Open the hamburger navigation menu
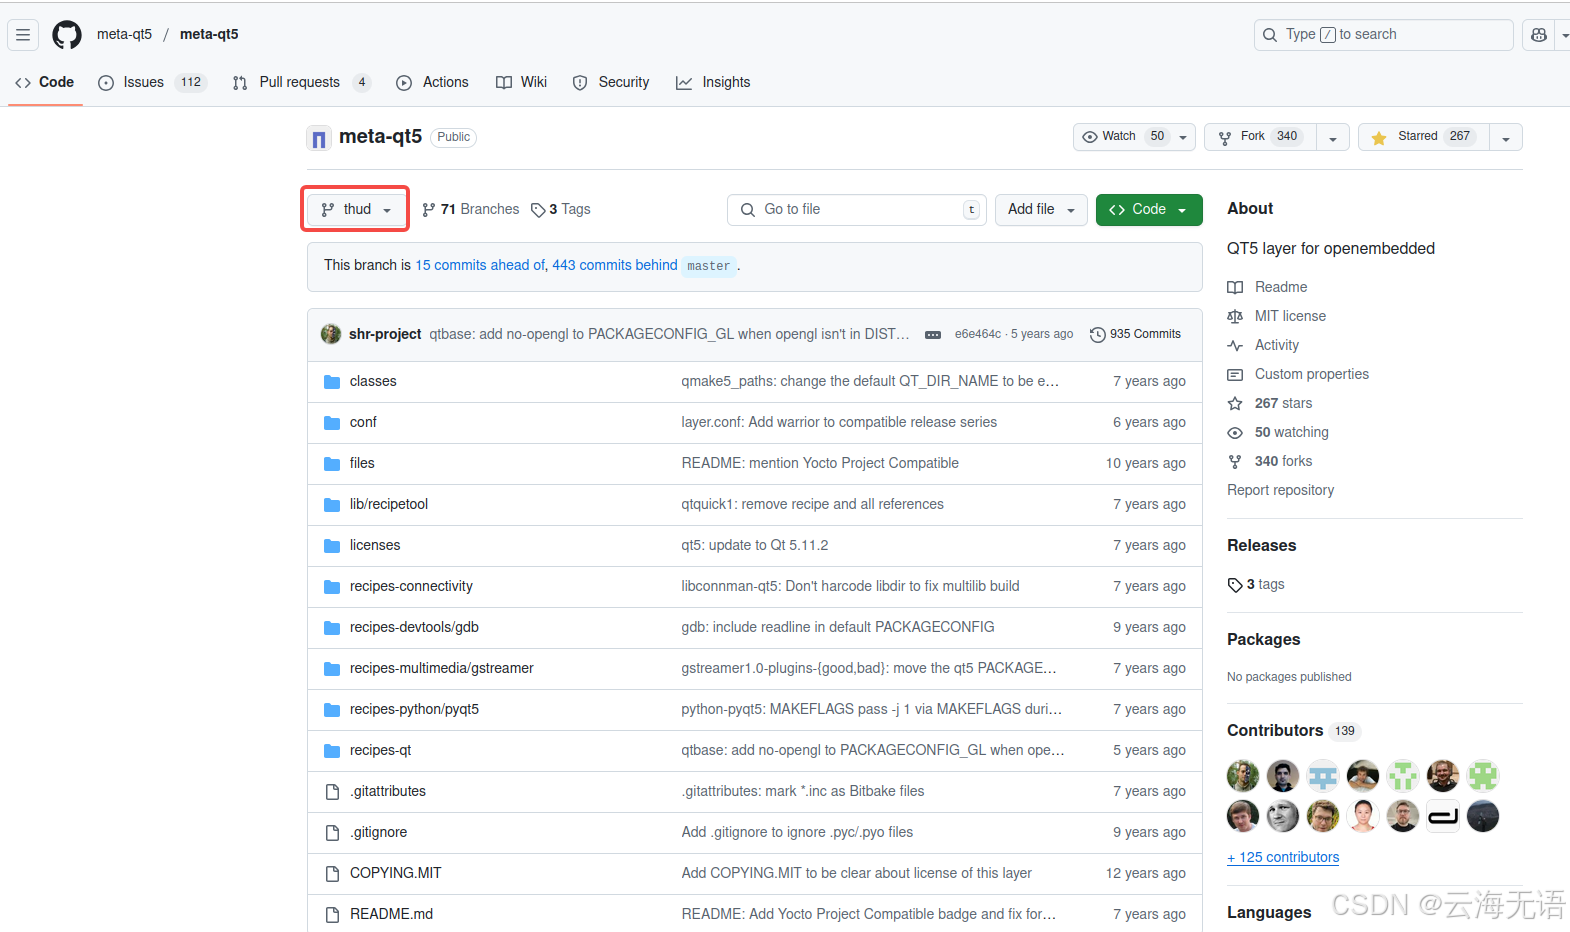The image size is (1570, 932). tap(23, 34)
